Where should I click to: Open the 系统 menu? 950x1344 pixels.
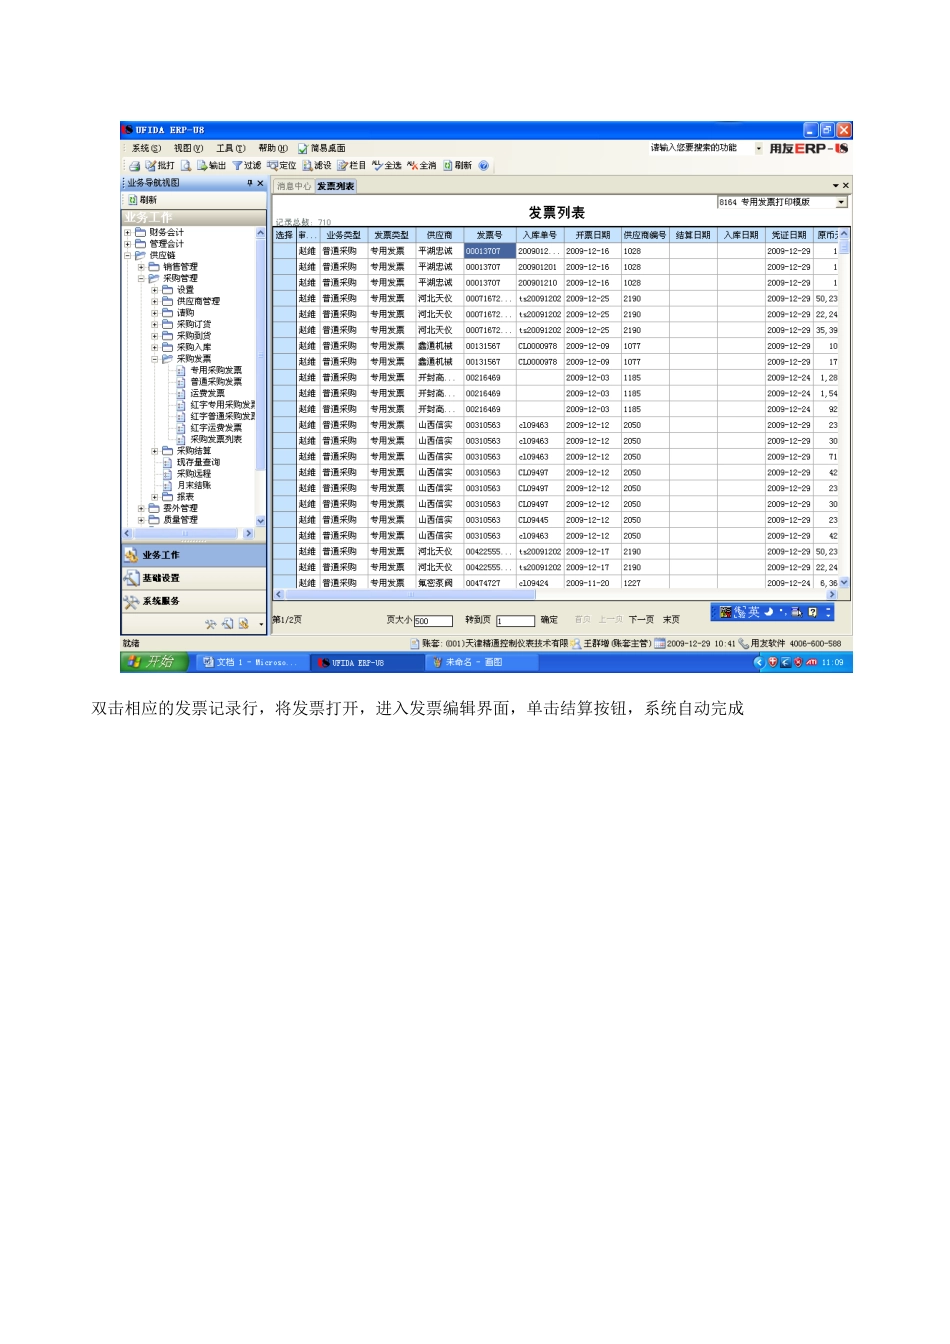(146, 148)
